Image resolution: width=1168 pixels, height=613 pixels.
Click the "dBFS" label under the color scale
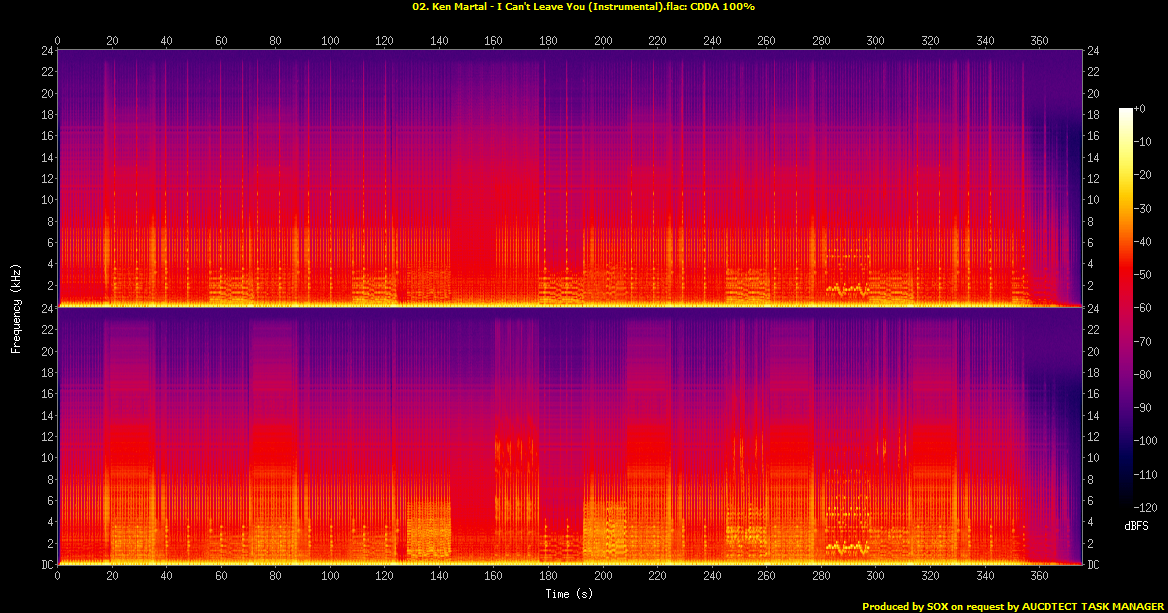tap(1137, 526)
